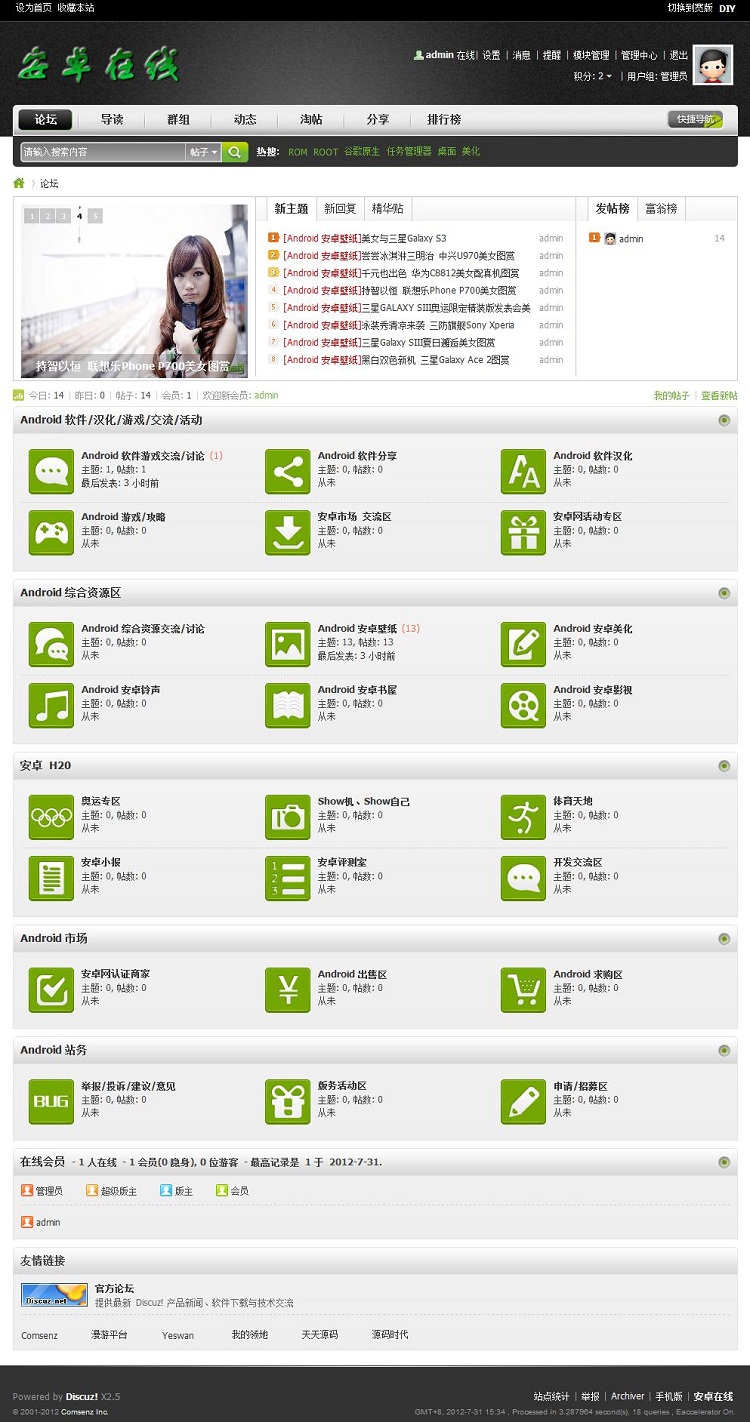Open the 申请/招募区 pencil icon

tap(524, 1102)
